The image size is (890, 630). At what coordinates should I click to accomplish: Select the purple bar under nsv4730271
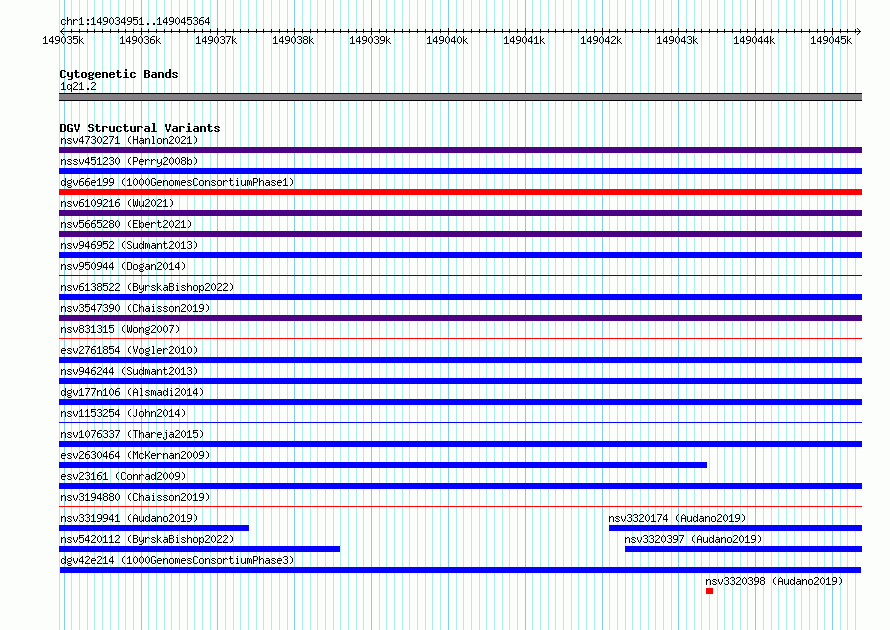pyautogui.click(x=460, y=150)
